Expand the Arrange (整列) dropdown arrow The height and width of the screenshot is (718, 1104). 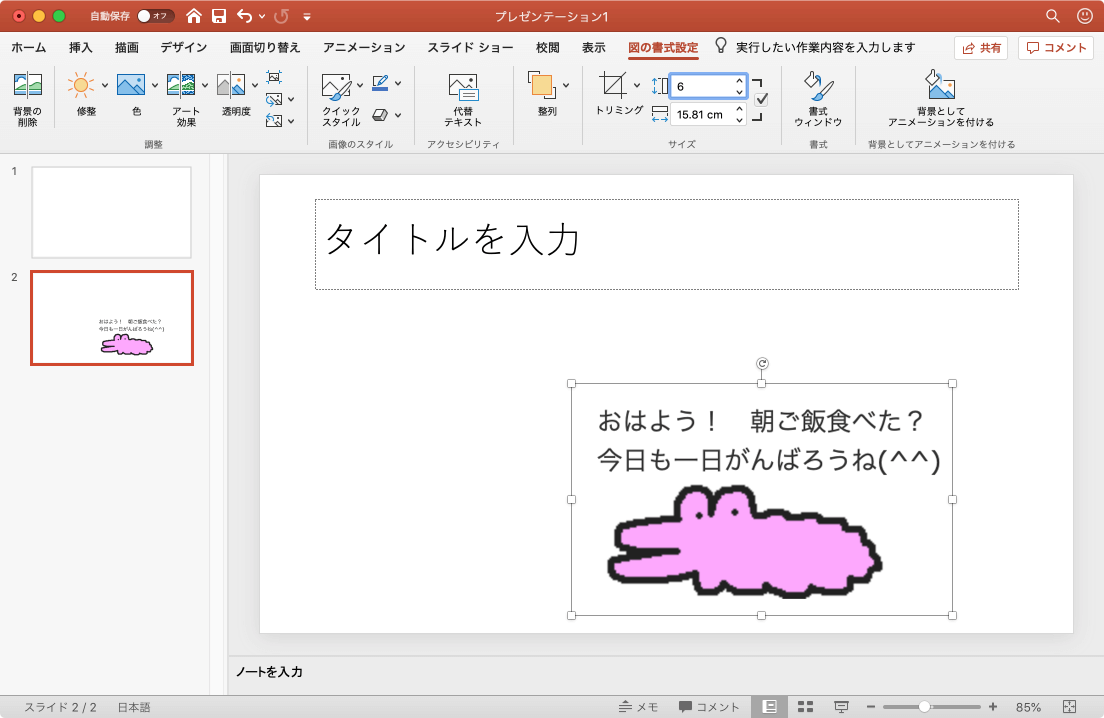click(566, 85)
